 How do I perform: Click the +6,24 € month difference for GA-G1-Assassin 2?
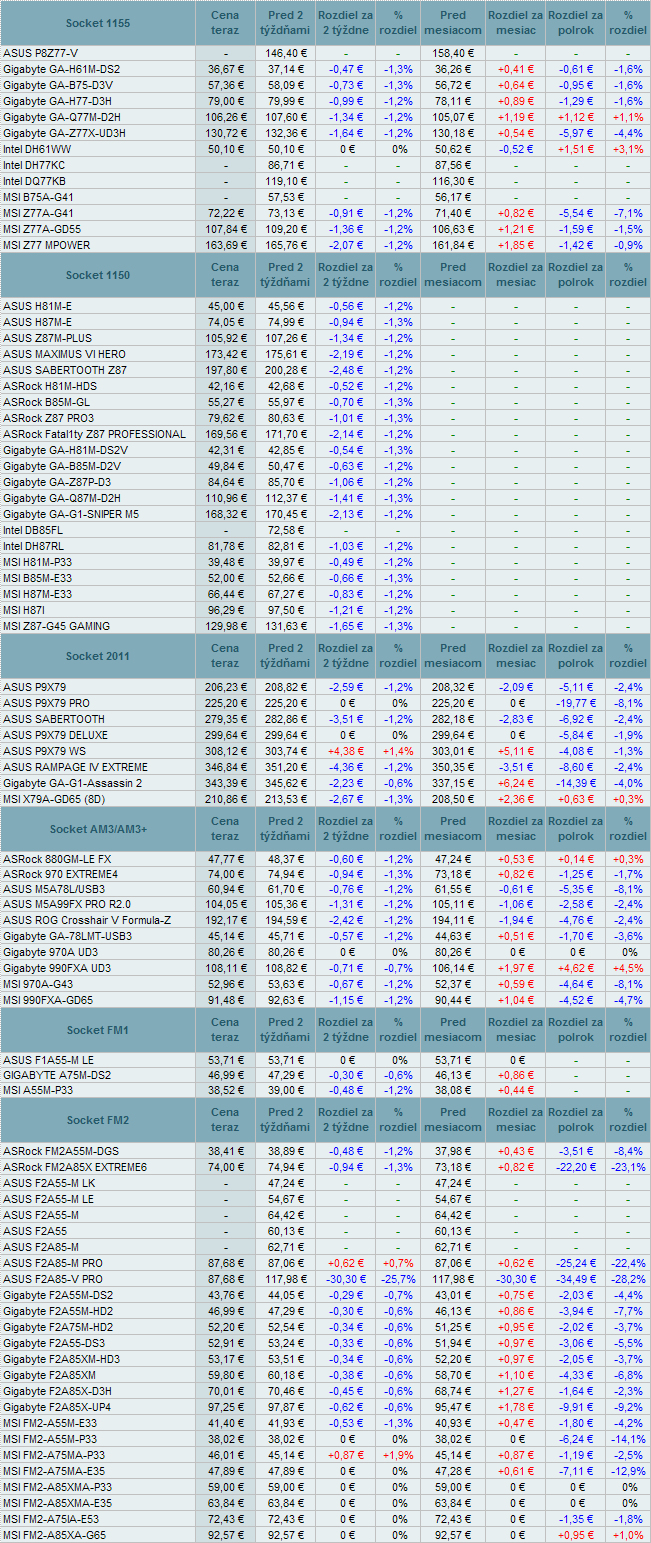click(x=515, y=783)
